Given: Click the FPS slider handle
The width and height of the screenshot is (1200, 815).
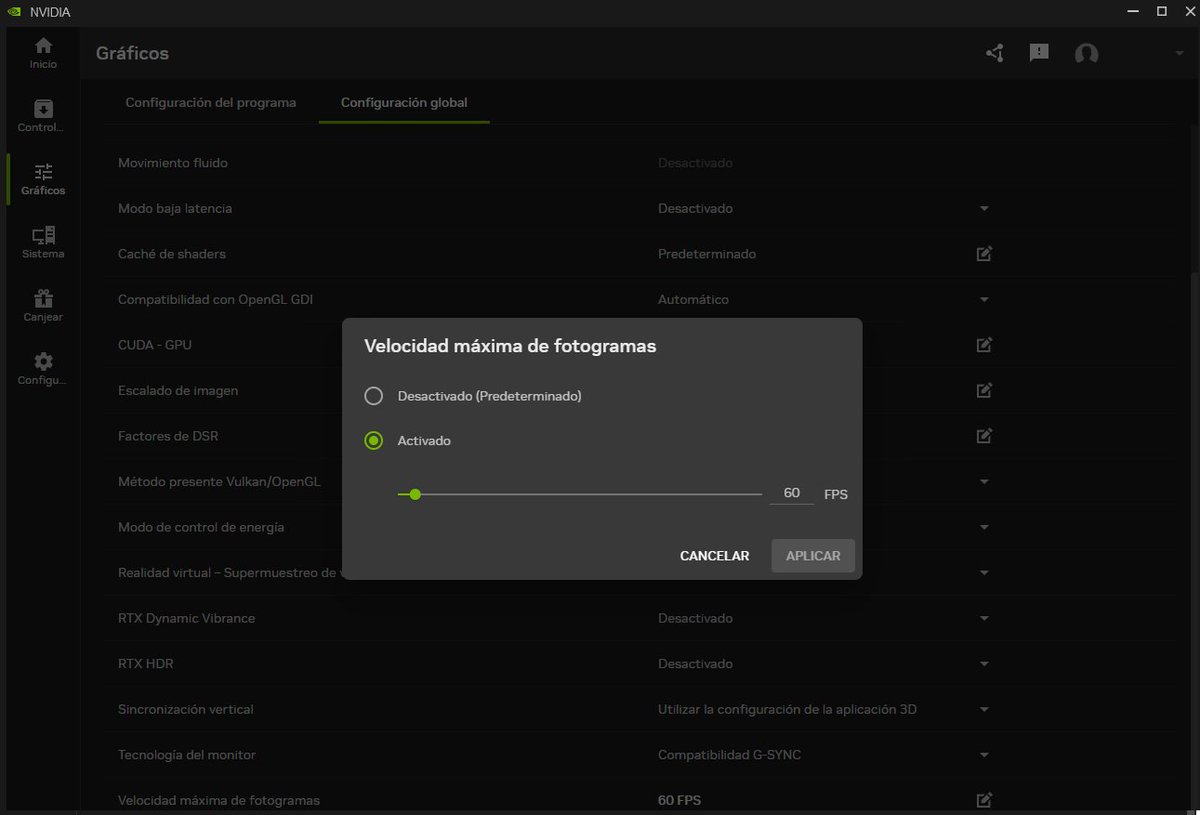Looking at the screenshot, I should tap(415, 494).
